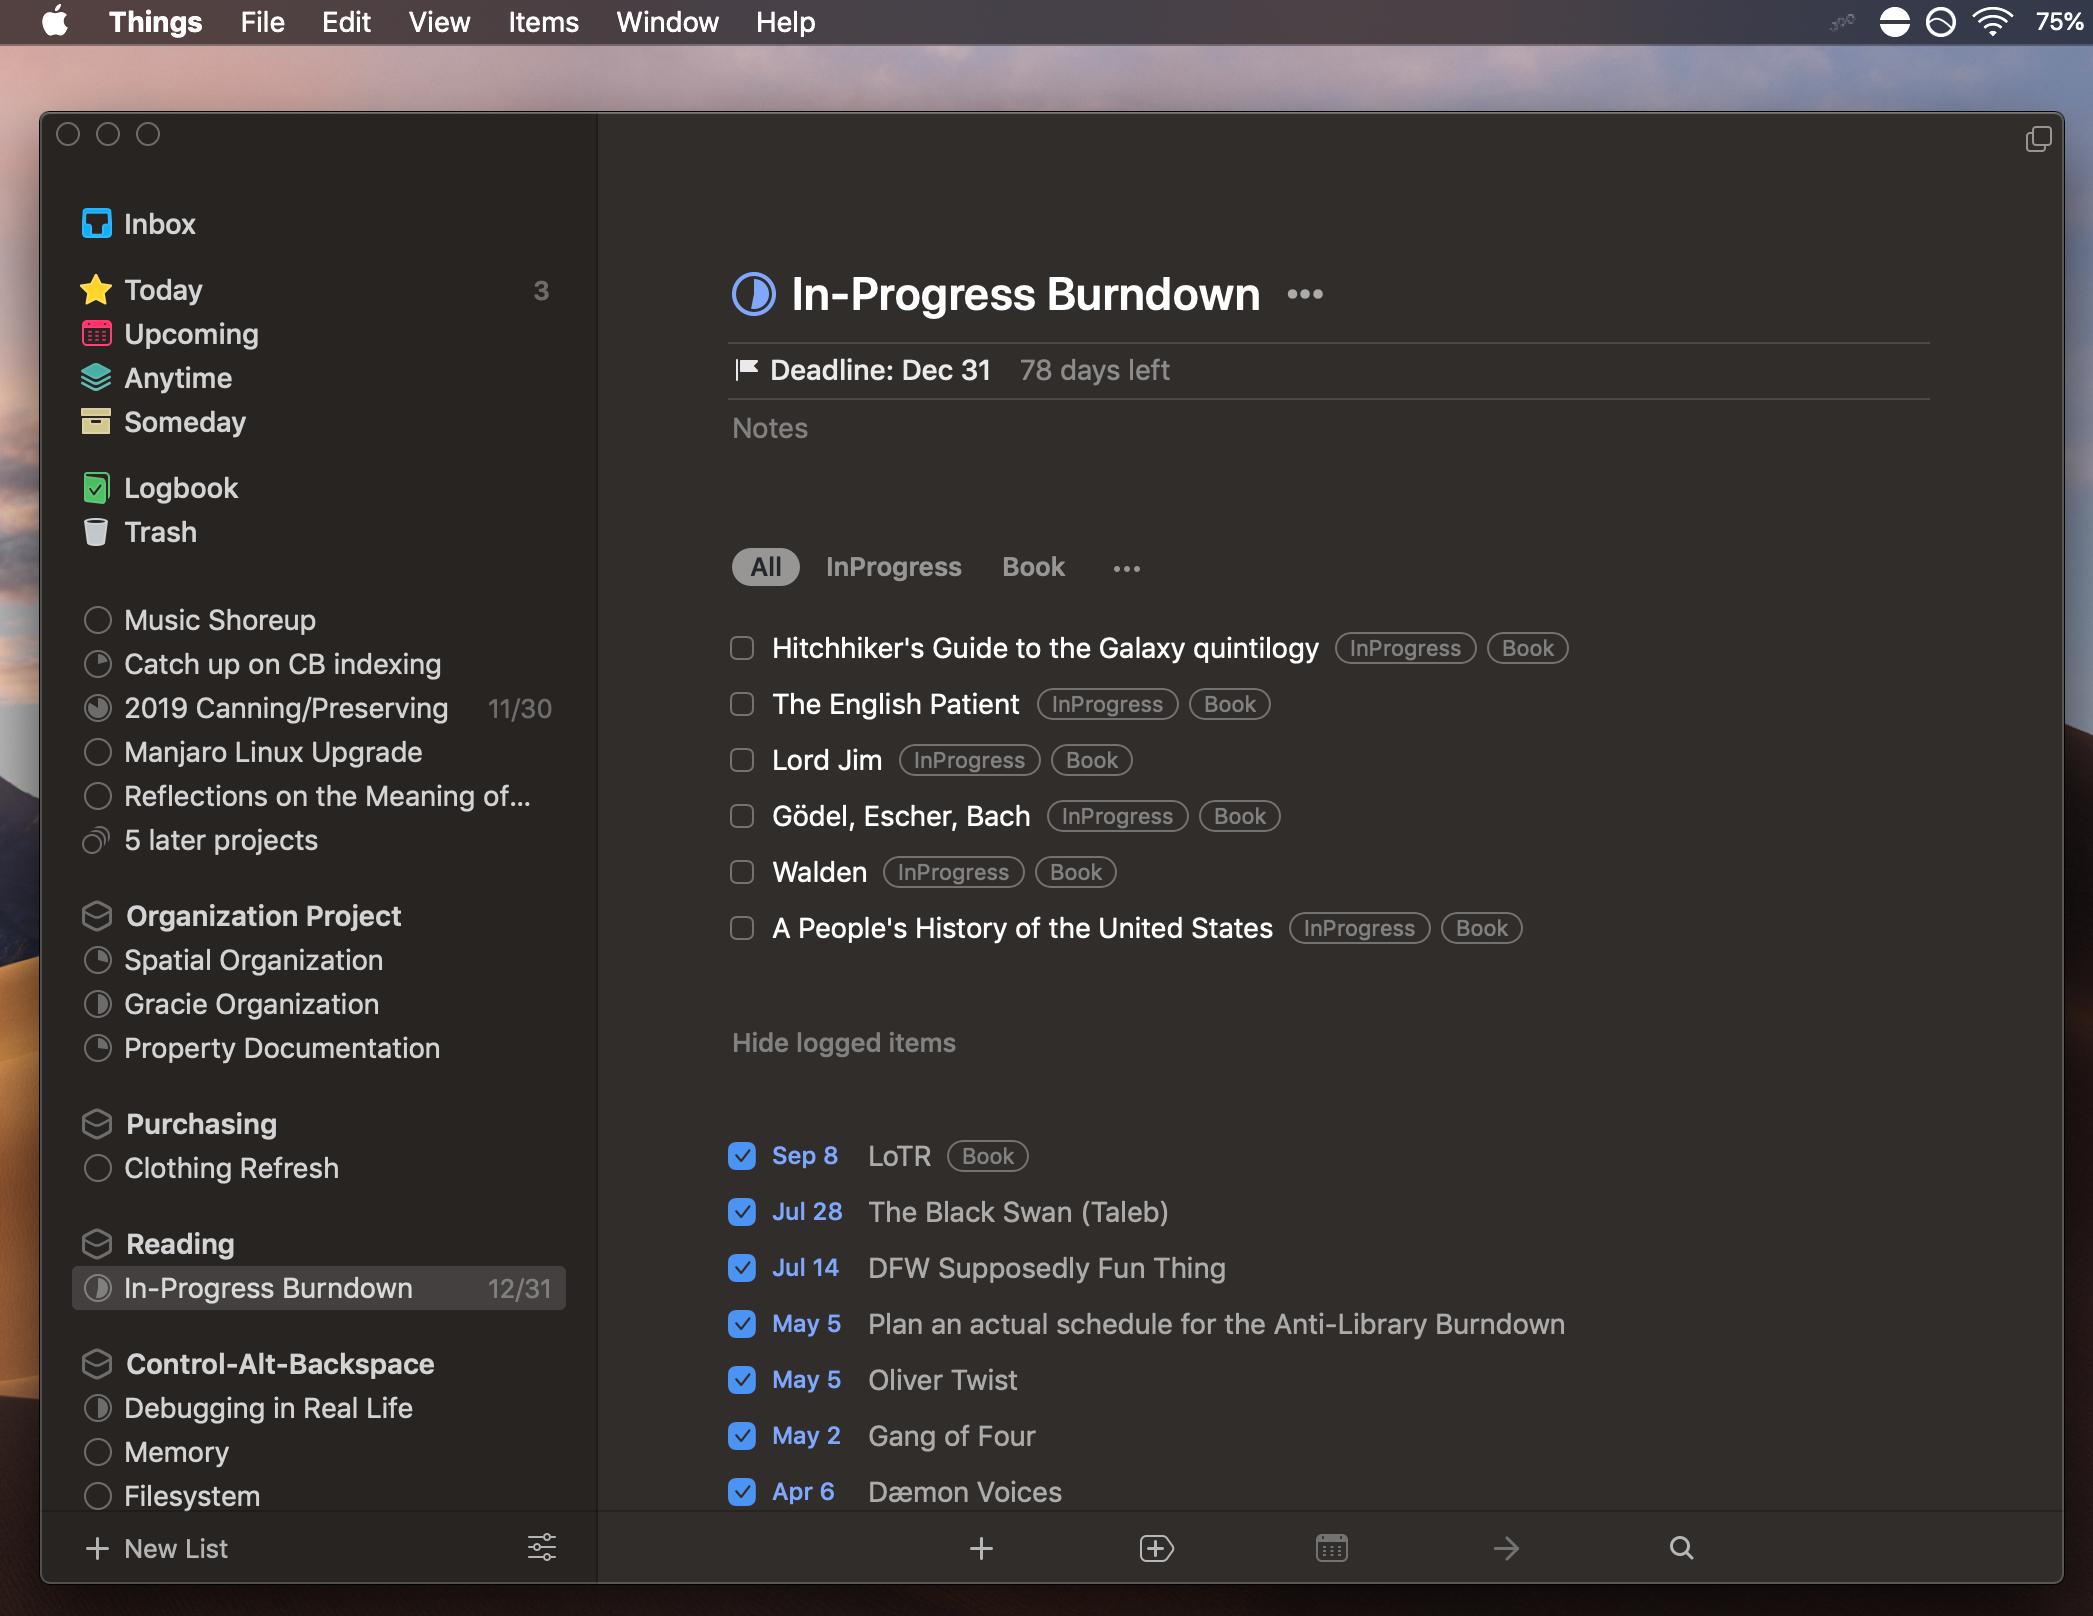
Task: Click the Reading area icon
Action: click(x=97, y=1244)
